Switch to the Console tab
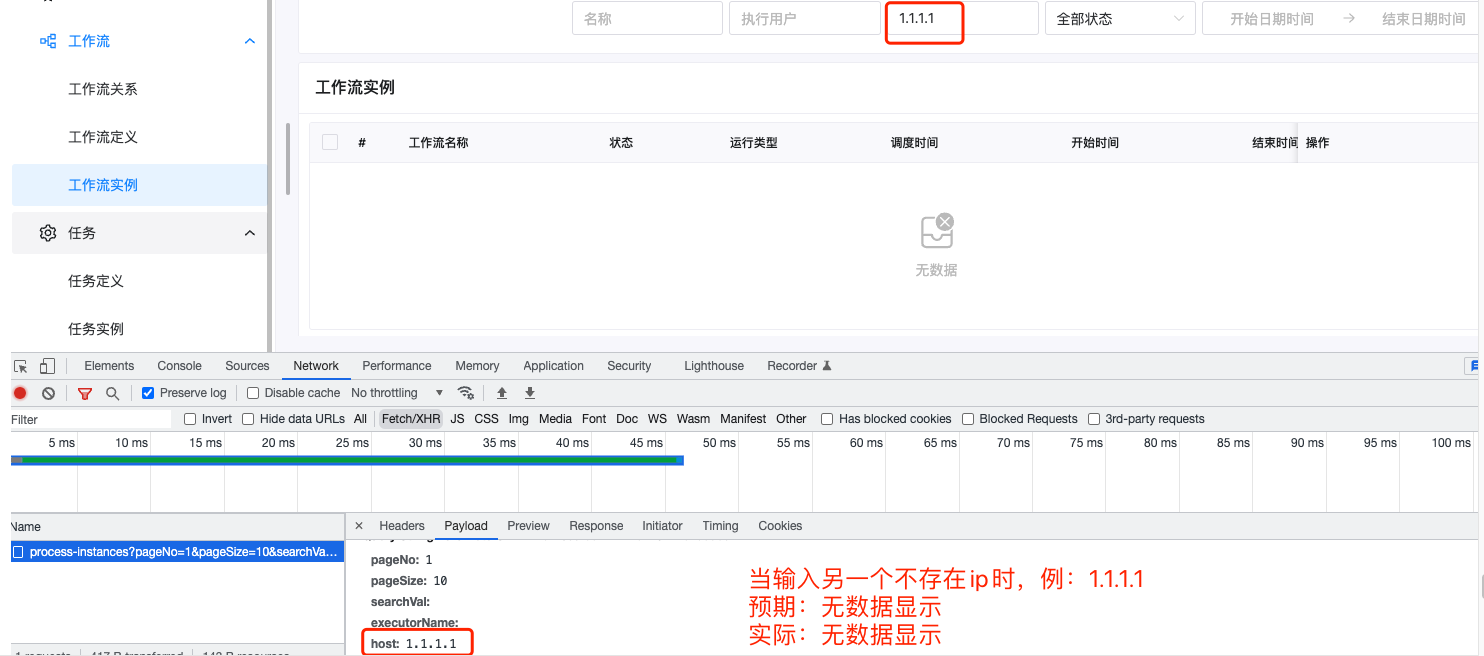This screenshot has height=656, width=1484. coord(178,365)
